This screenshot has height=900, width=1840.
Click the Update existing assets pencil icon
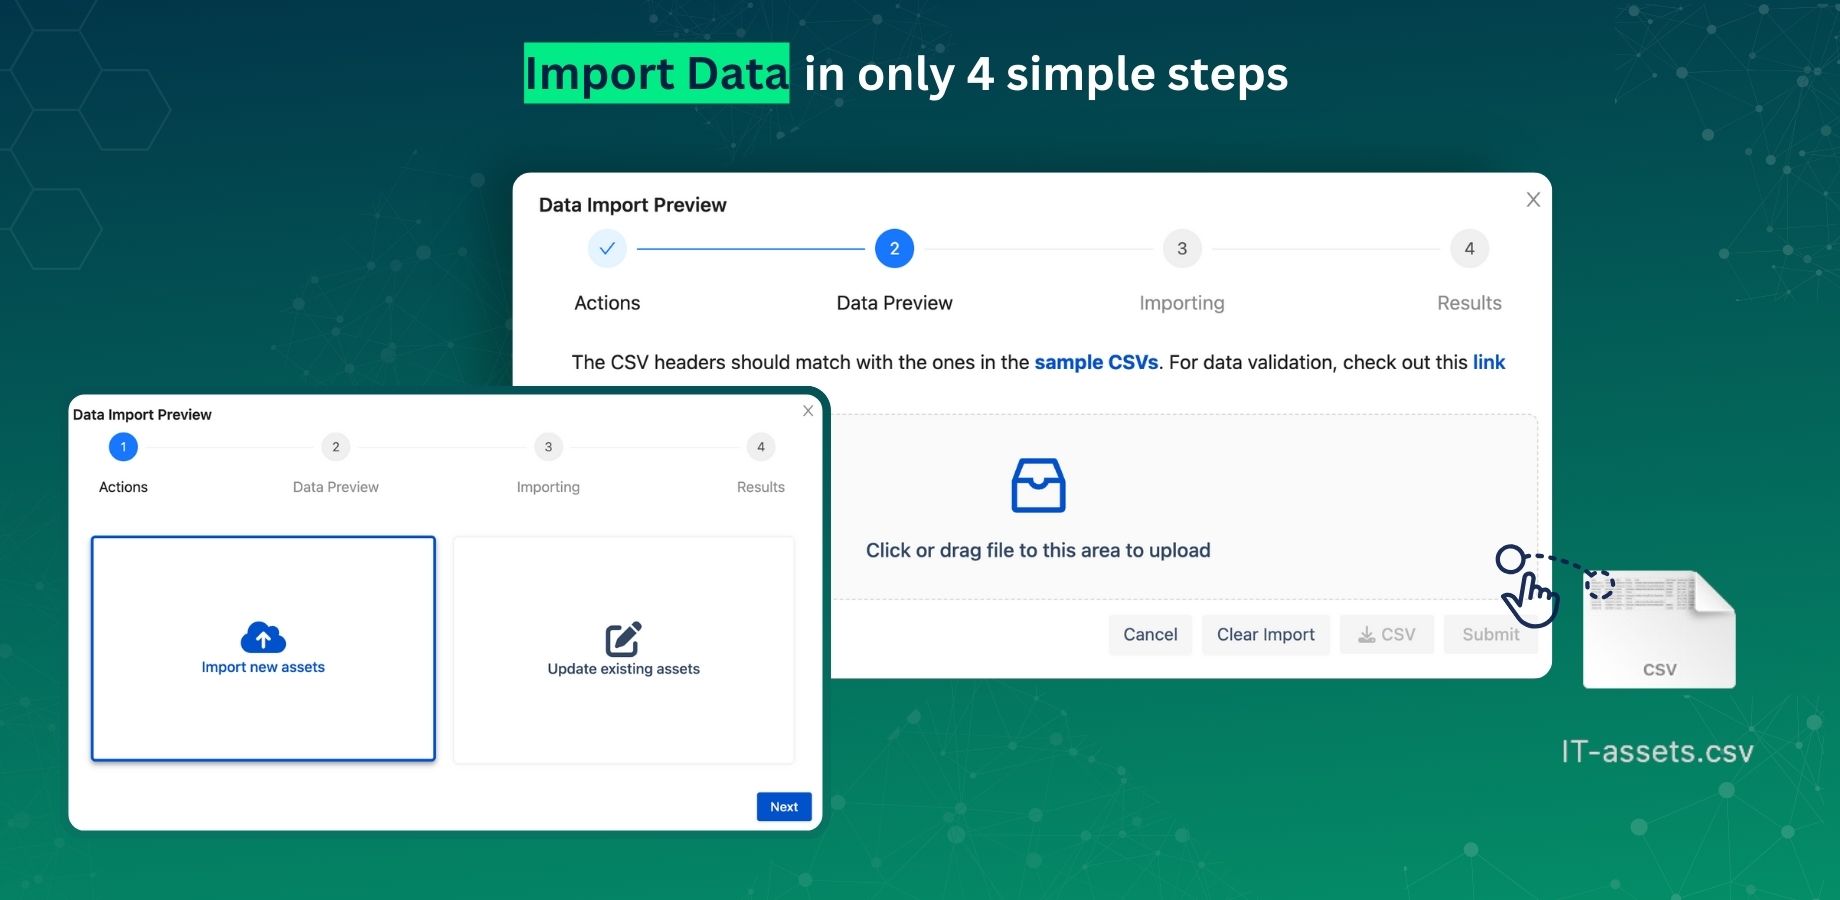pyautogui.click(x=623, y=639)
